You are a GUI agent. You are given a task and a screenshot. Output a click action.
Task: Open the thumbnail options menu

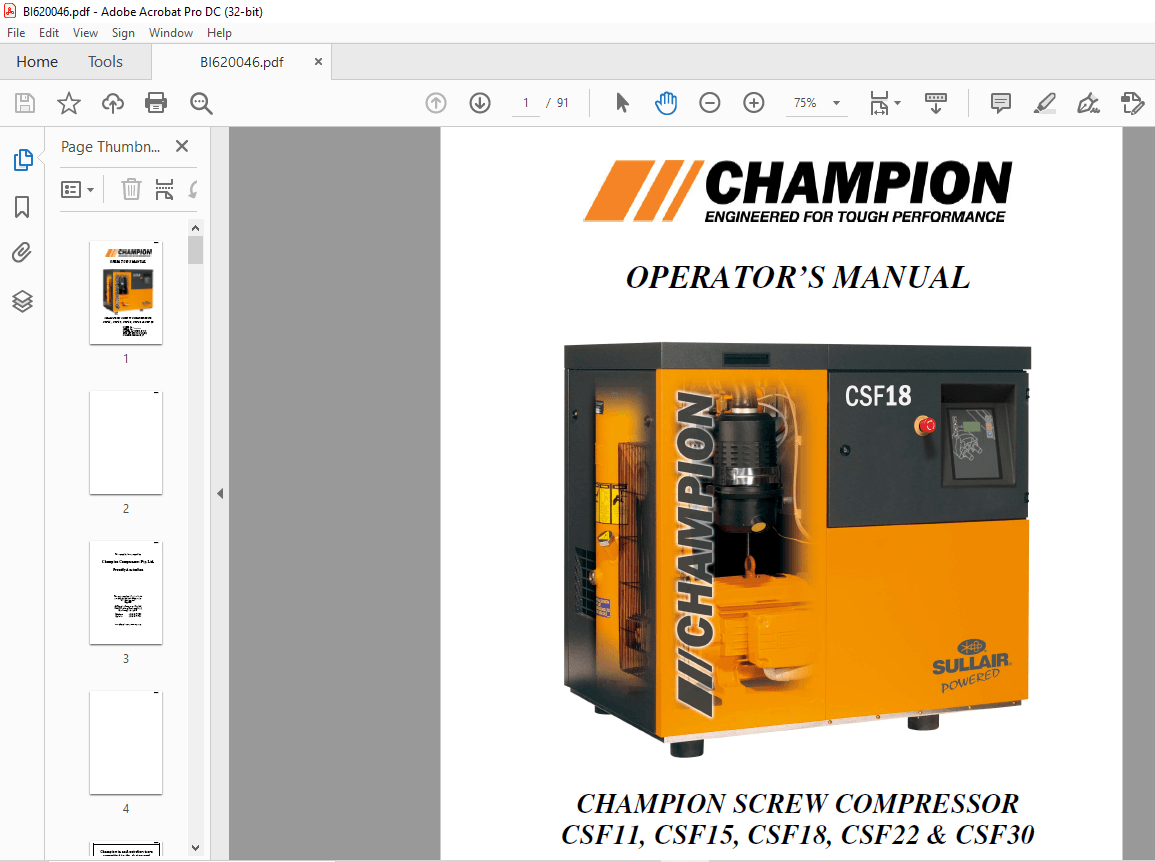click(x=78, y=189)
